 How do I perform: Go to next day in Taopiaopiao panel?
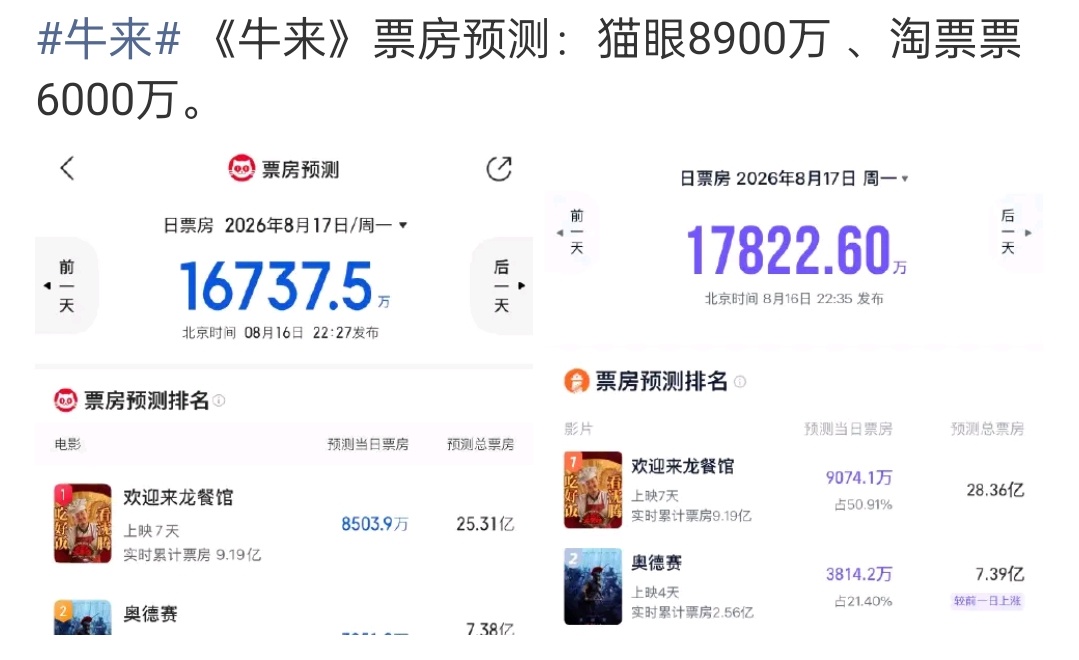pyautogui.click(x=1013, y=233)
